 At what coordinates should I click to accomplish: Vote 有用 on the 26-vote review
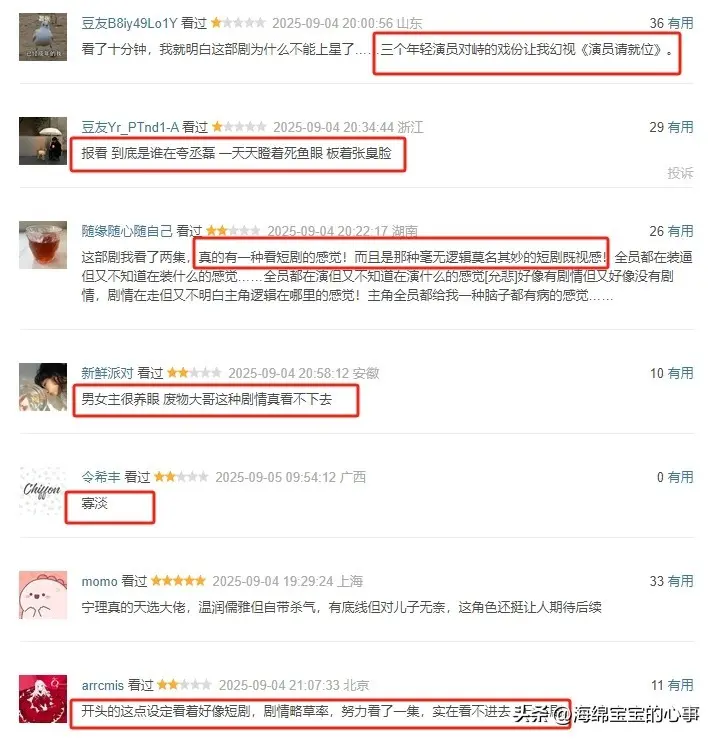[x=680, y=231]
